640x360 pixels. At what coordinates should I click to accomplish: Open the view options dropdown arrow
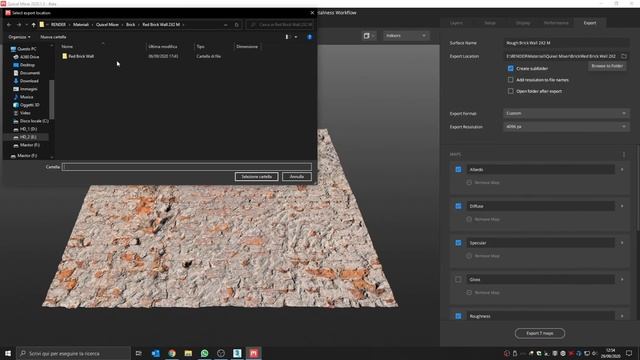(x=296, y=37)
